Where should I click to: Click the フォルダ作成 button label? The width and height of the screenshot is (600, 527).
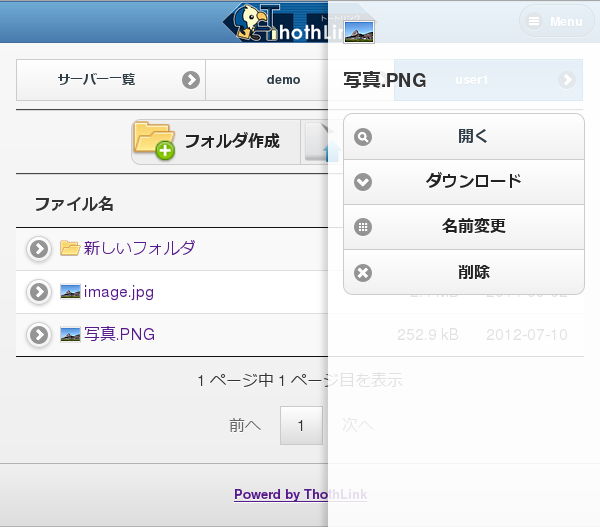click(x=232, y=141)
